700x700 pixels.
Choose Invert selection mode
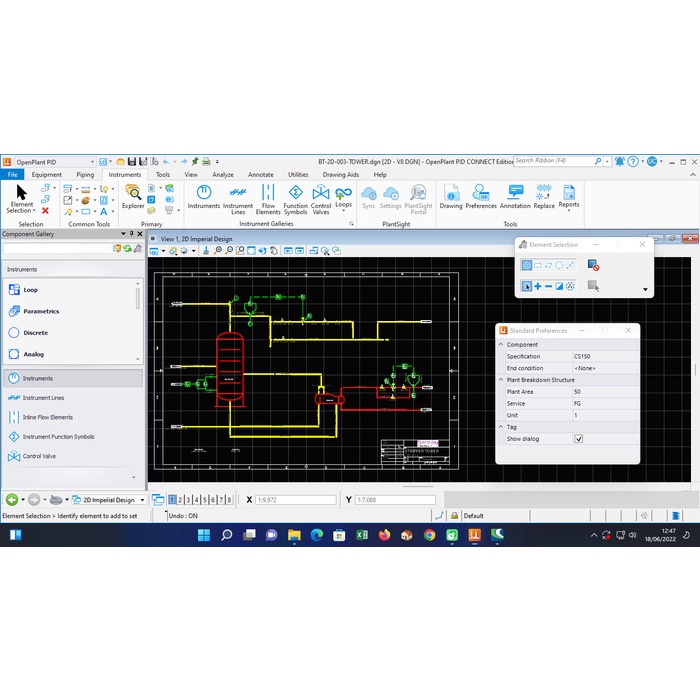tap(559, 286)
